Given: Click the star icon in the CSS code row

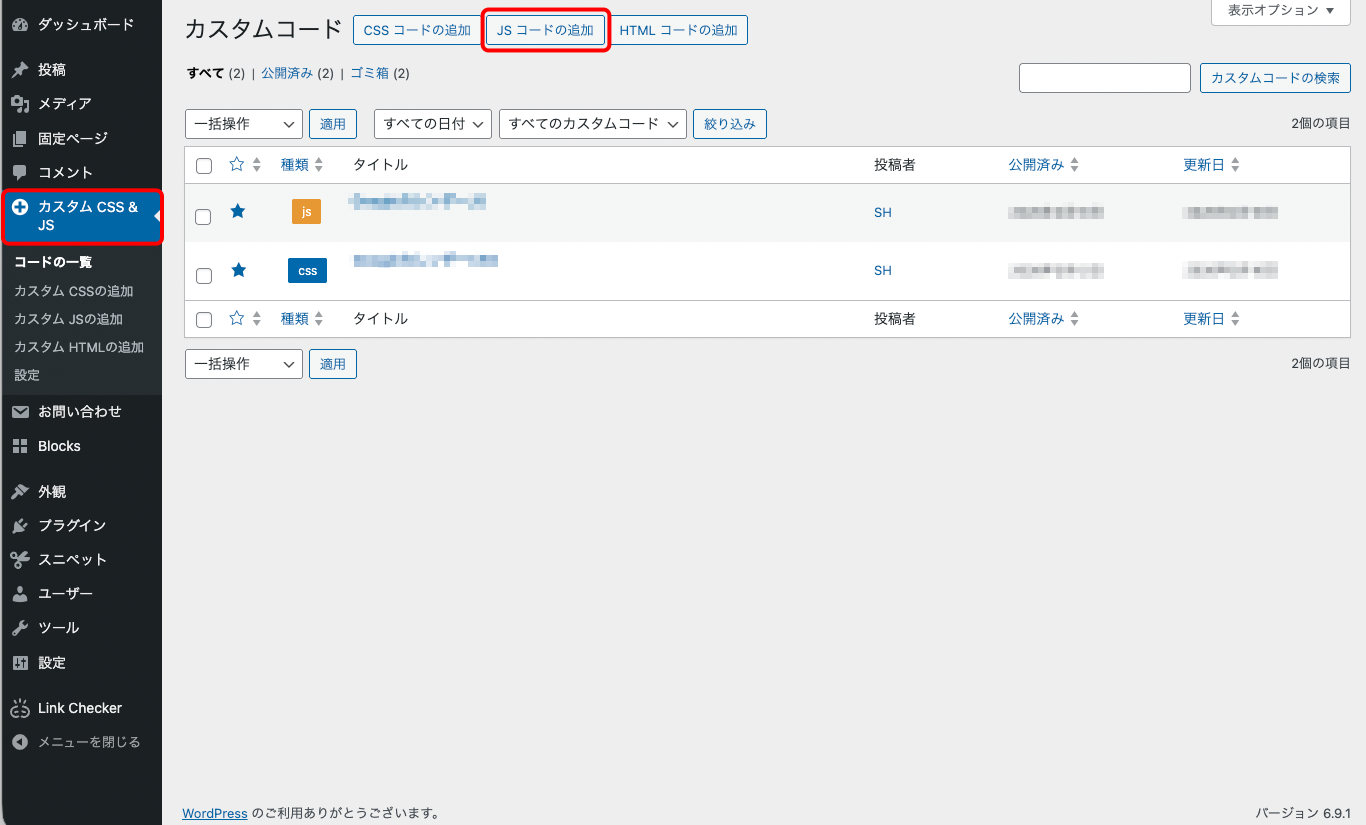Looking at the screenshot, I should coord(238,270).
